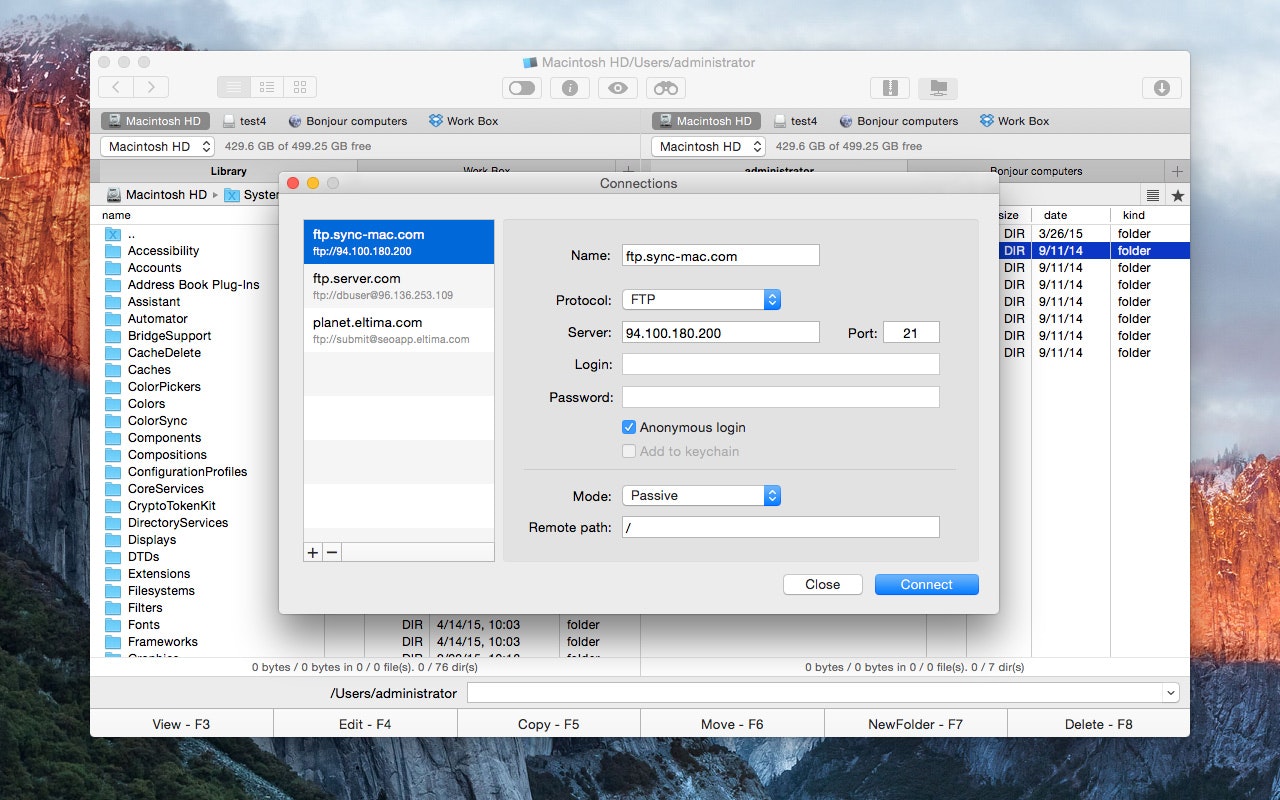1280x800 pixels.
Task: Open the info icon in the toolbar
Action: click(570, 88)
